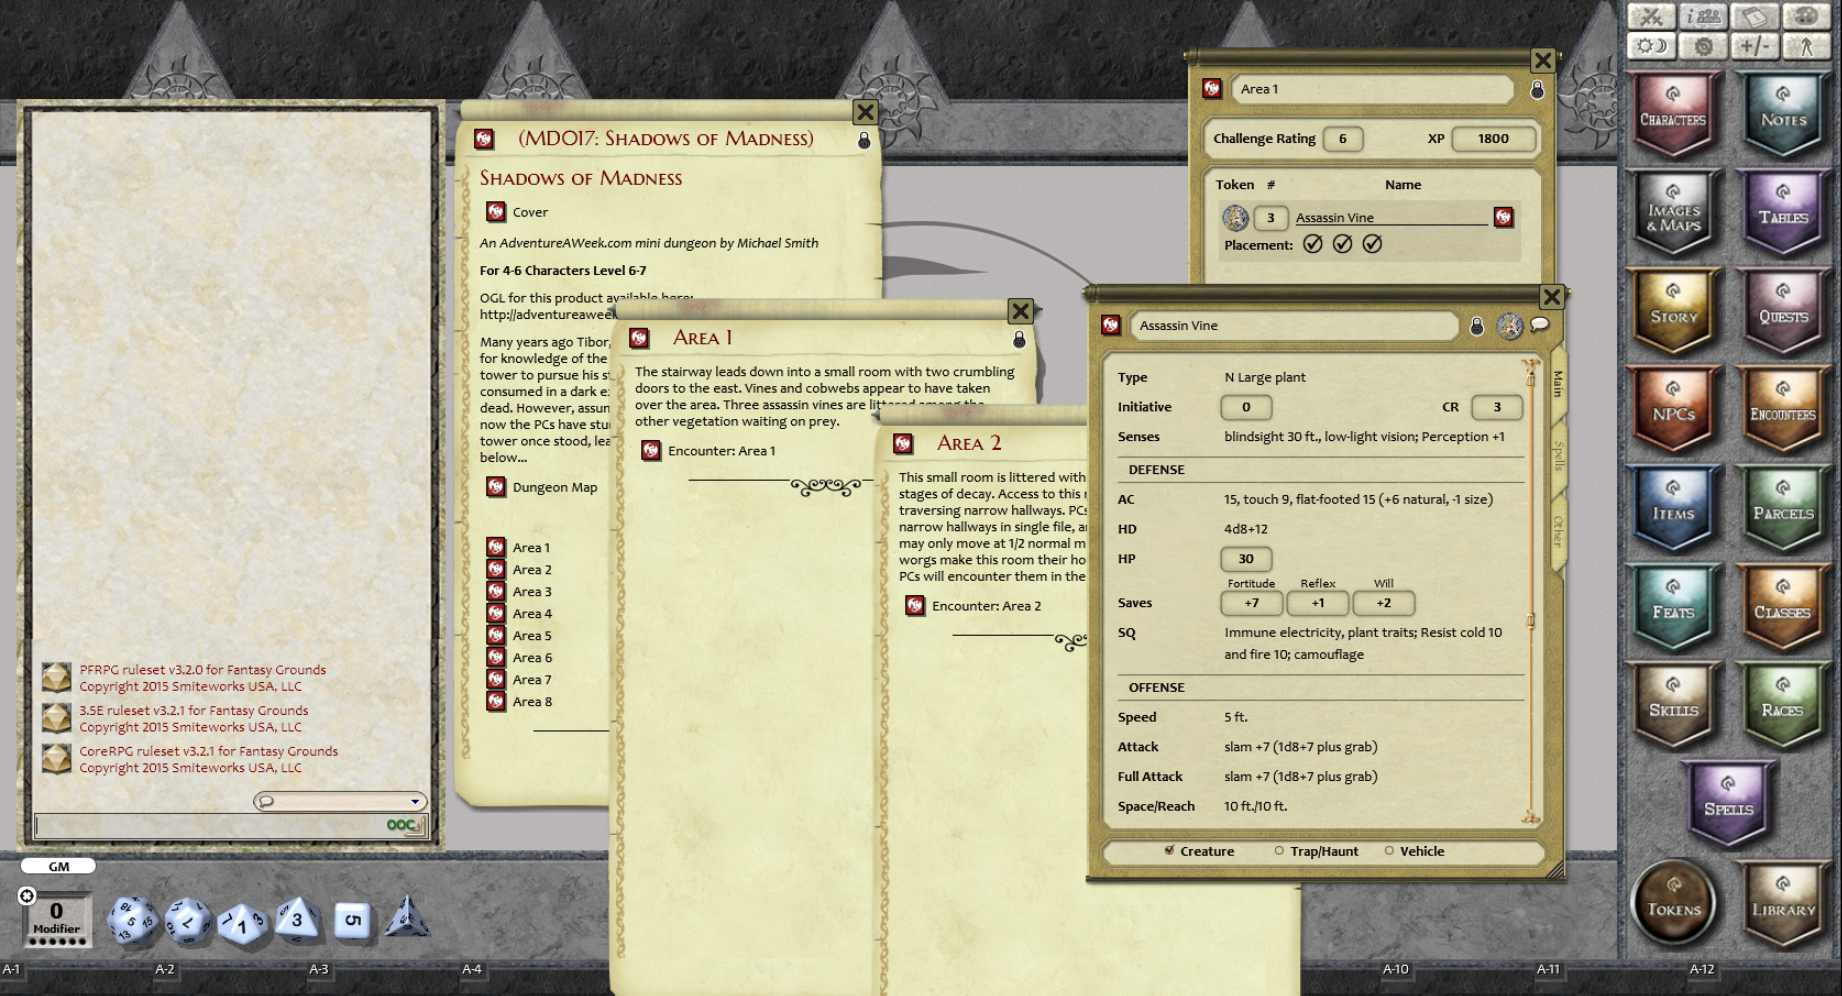This screenshot has width=1842, height=996.
Task: Switch to the Other tab of NPC sheet
Action: 1558,531
